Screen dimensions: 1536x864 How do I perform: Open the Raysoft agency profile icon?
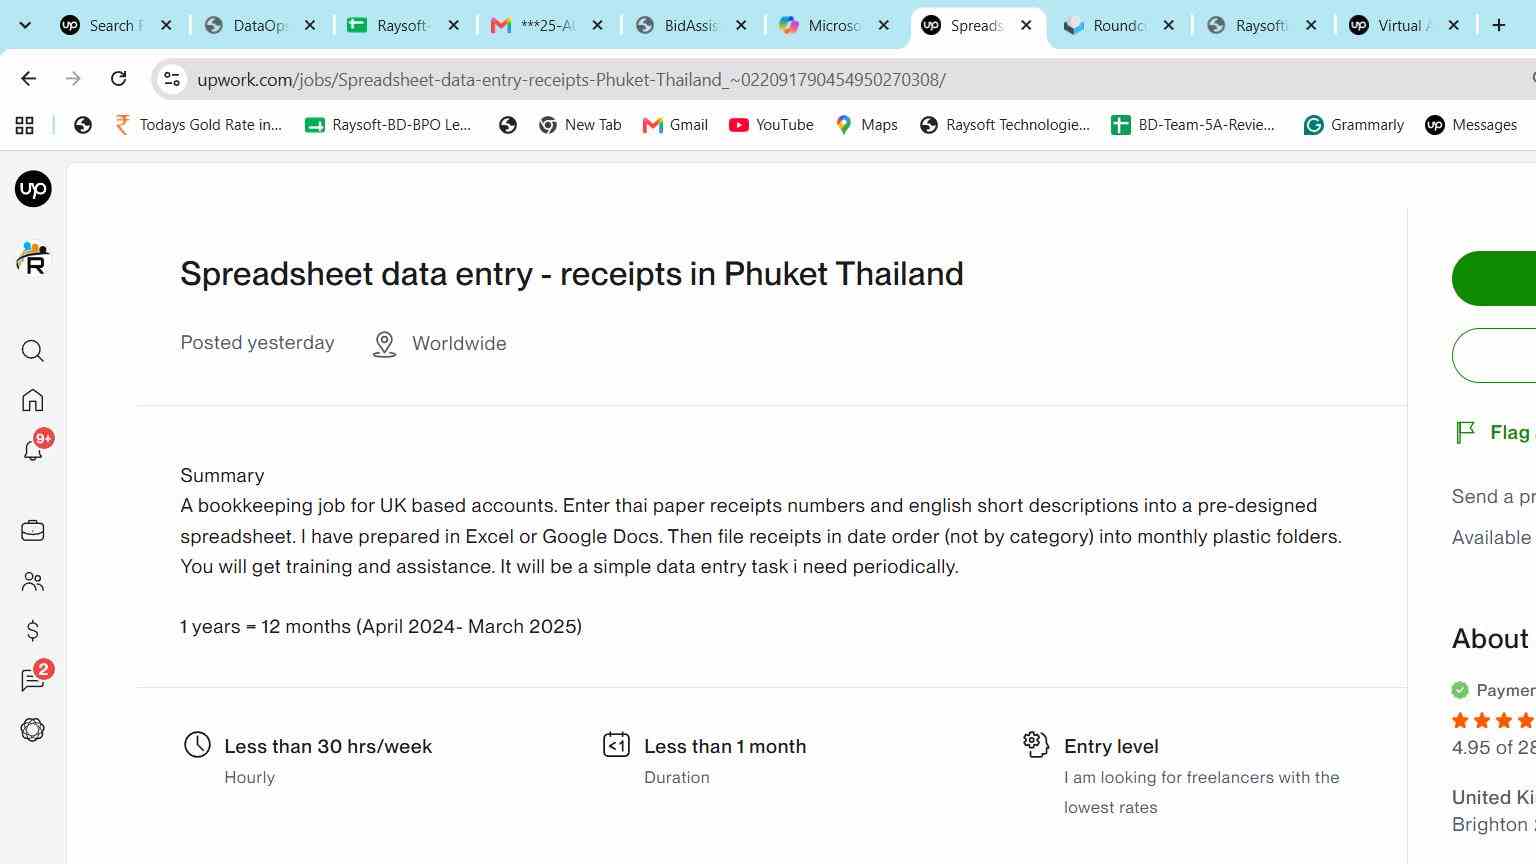click(x=33, y=258)
